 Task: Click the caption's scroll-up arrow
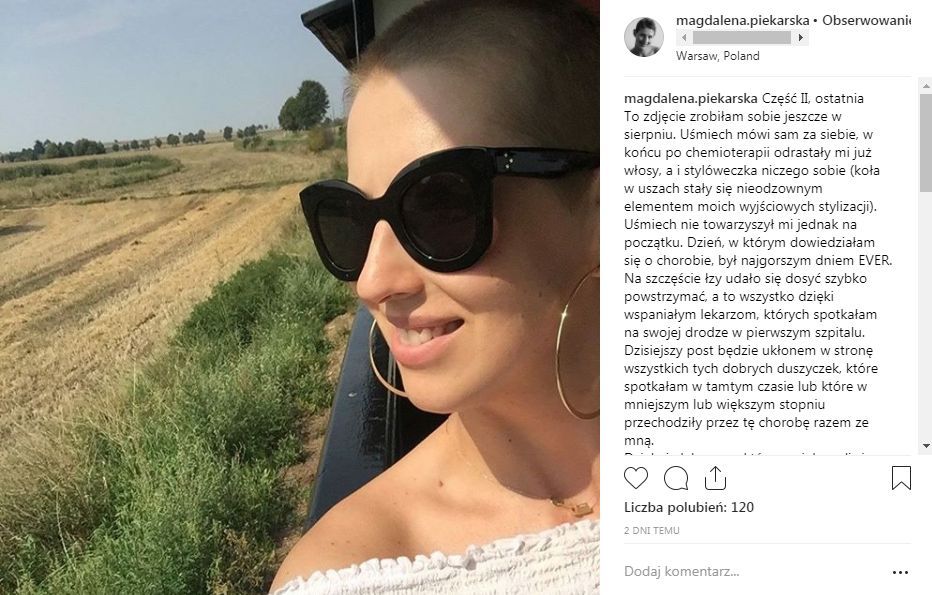pyautogui.click(x=925, y=87)
